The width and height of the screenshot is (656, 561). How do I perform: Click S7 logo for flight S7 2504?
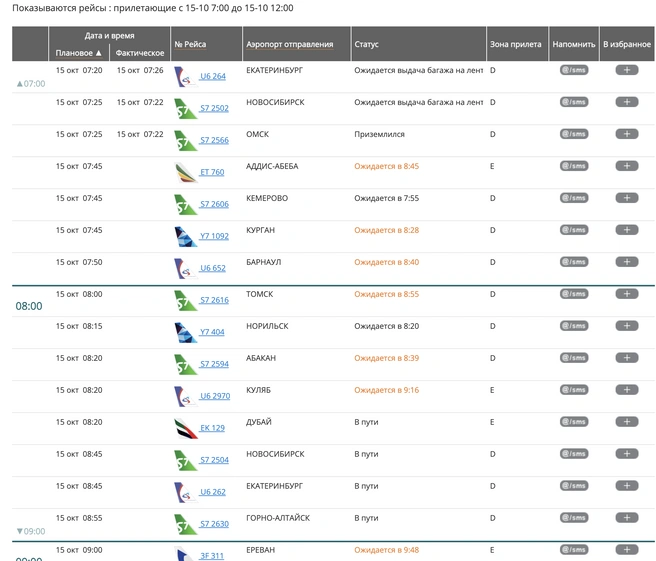(x=185, y=461)
